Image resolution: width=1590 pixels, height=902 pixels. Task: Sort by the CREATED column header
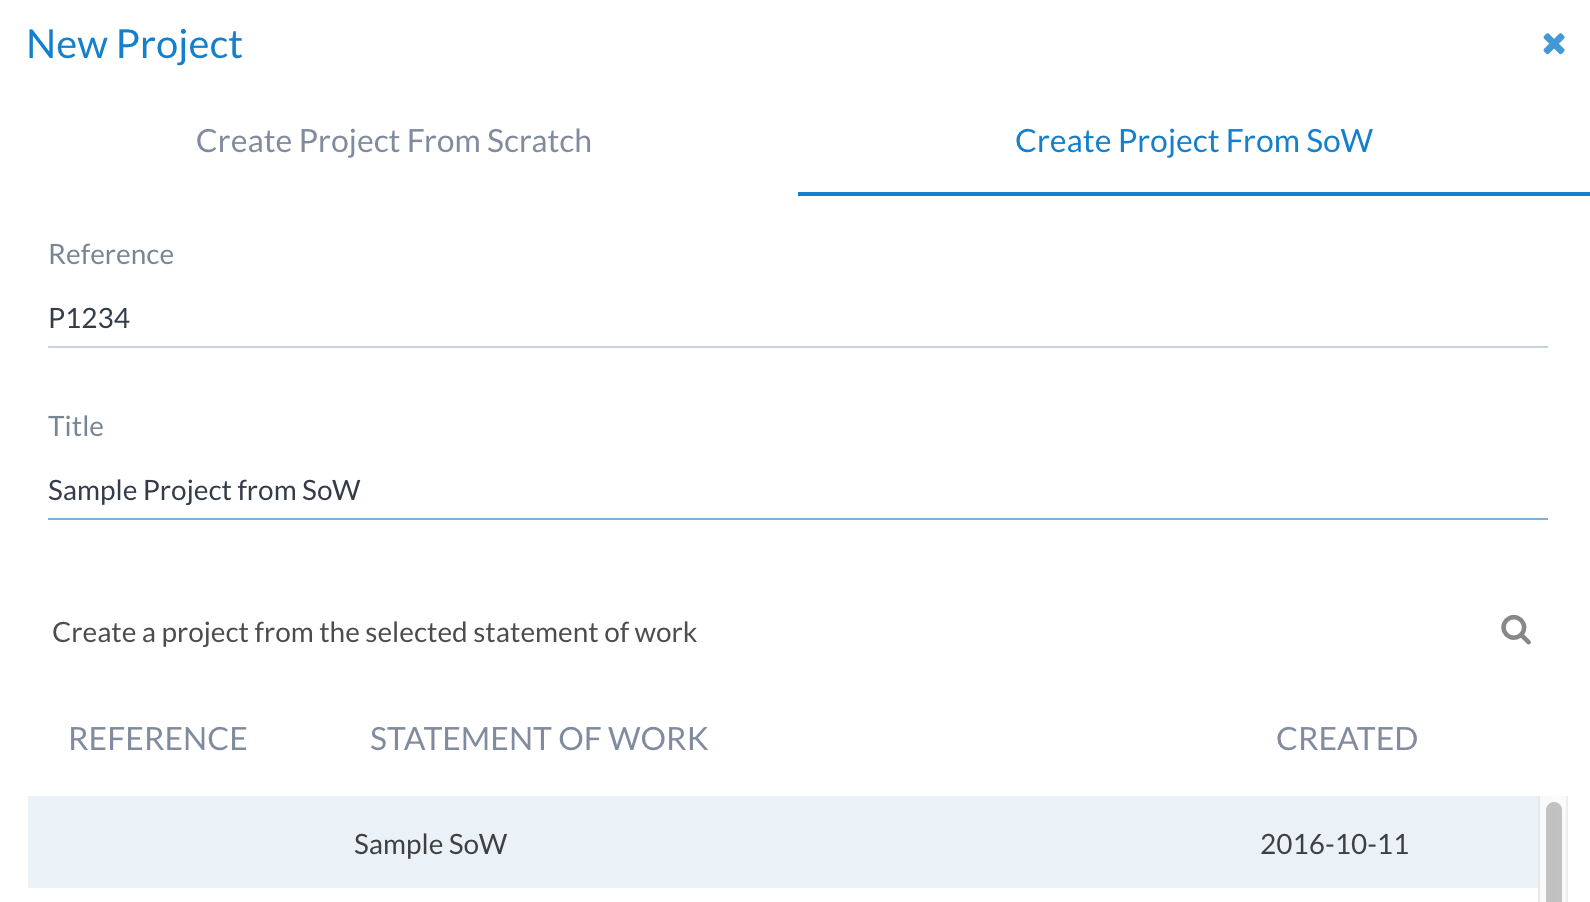pos(1346,739)
